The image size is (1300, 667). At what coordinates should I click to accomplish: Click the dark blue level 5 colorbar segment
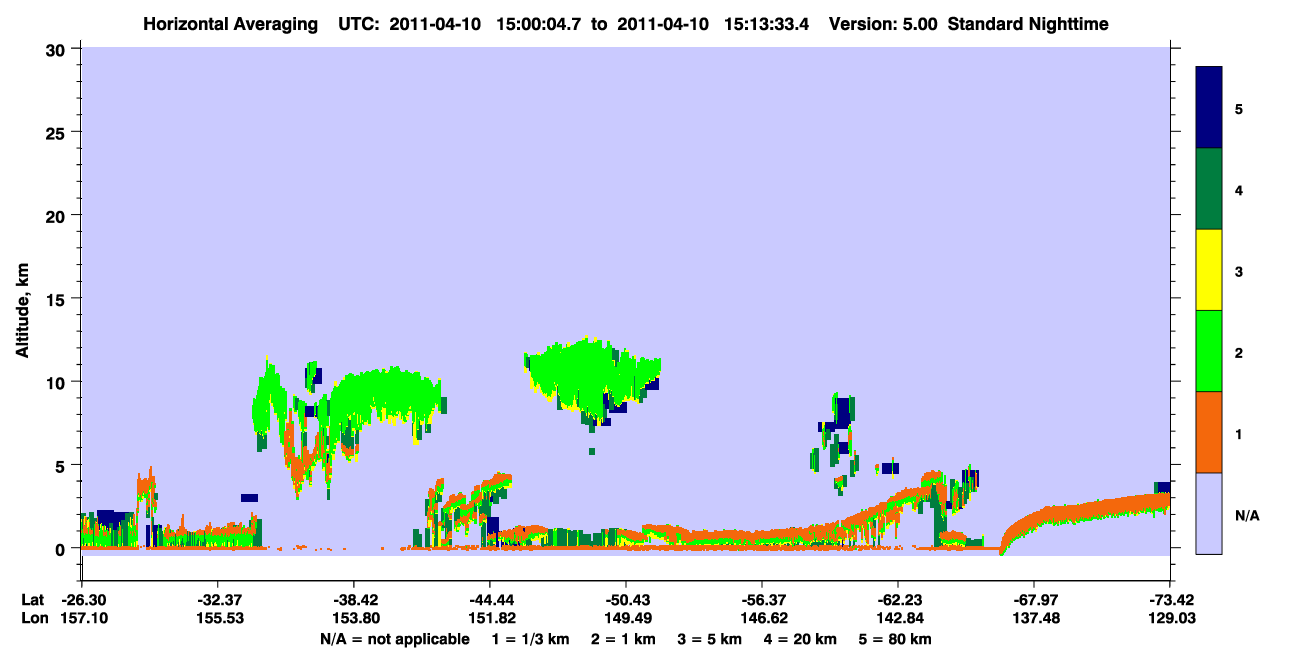coord(1209,108)
